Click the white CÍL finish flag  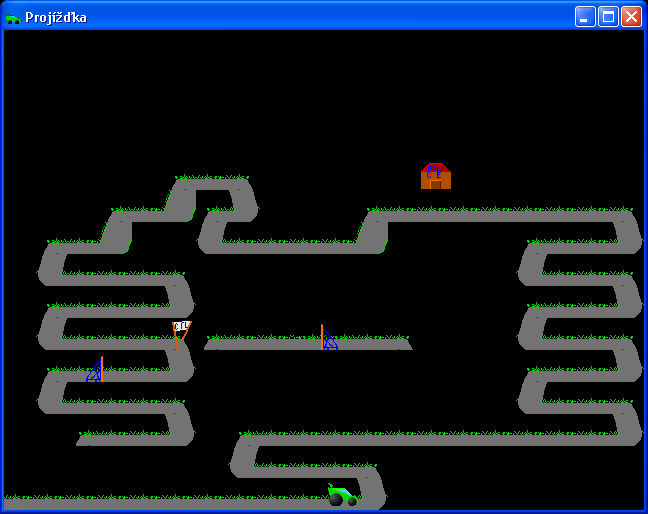tap(181, 326)
